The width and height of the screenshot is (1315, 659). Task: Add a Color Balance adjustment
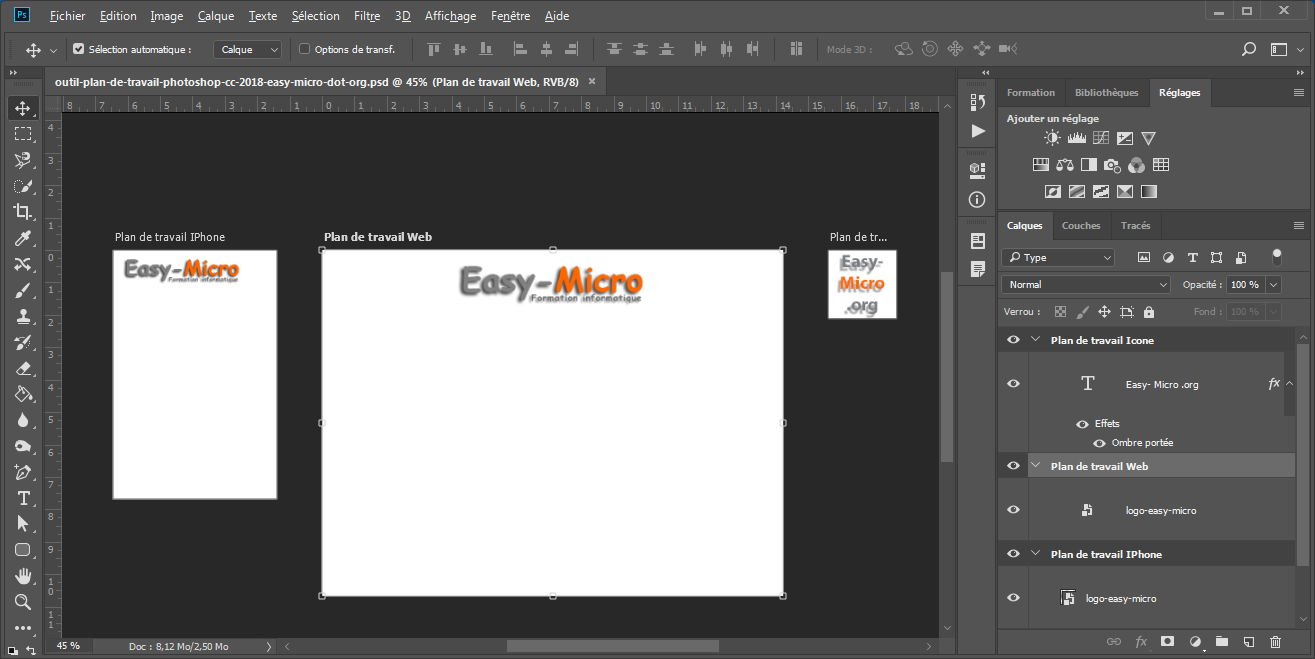[x=1064, y=165]
